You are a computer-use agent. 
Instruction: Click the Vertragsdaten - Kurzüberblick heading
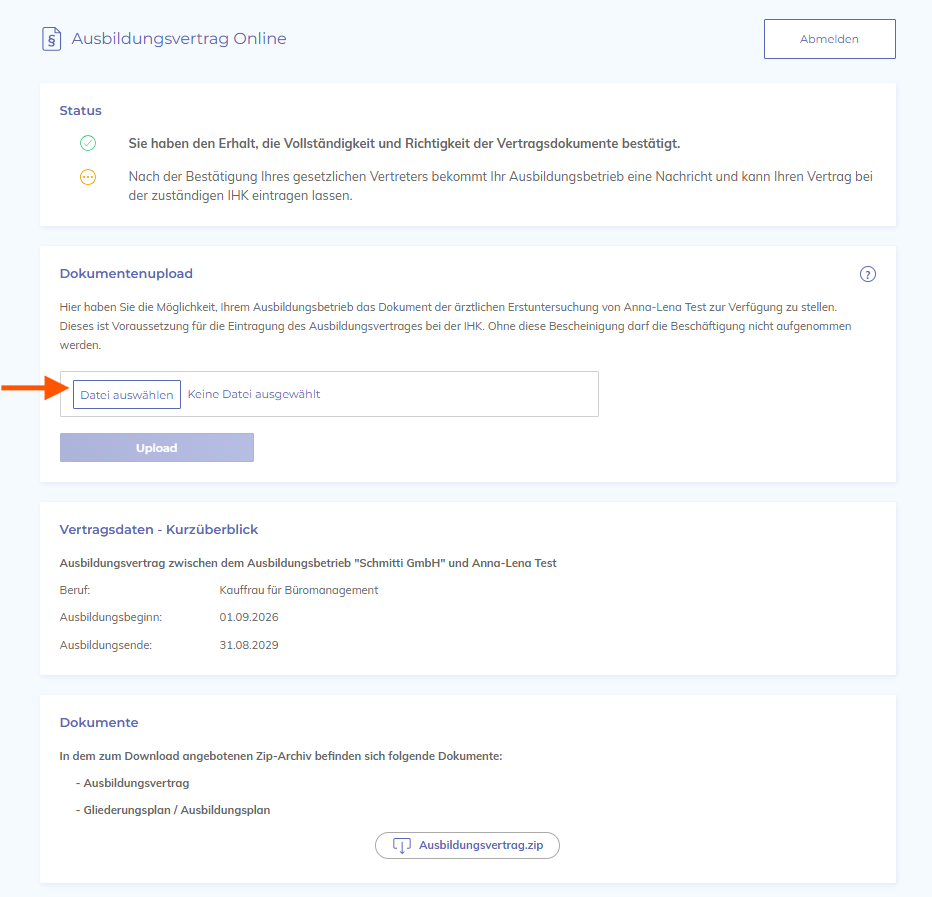click(159, 530)
